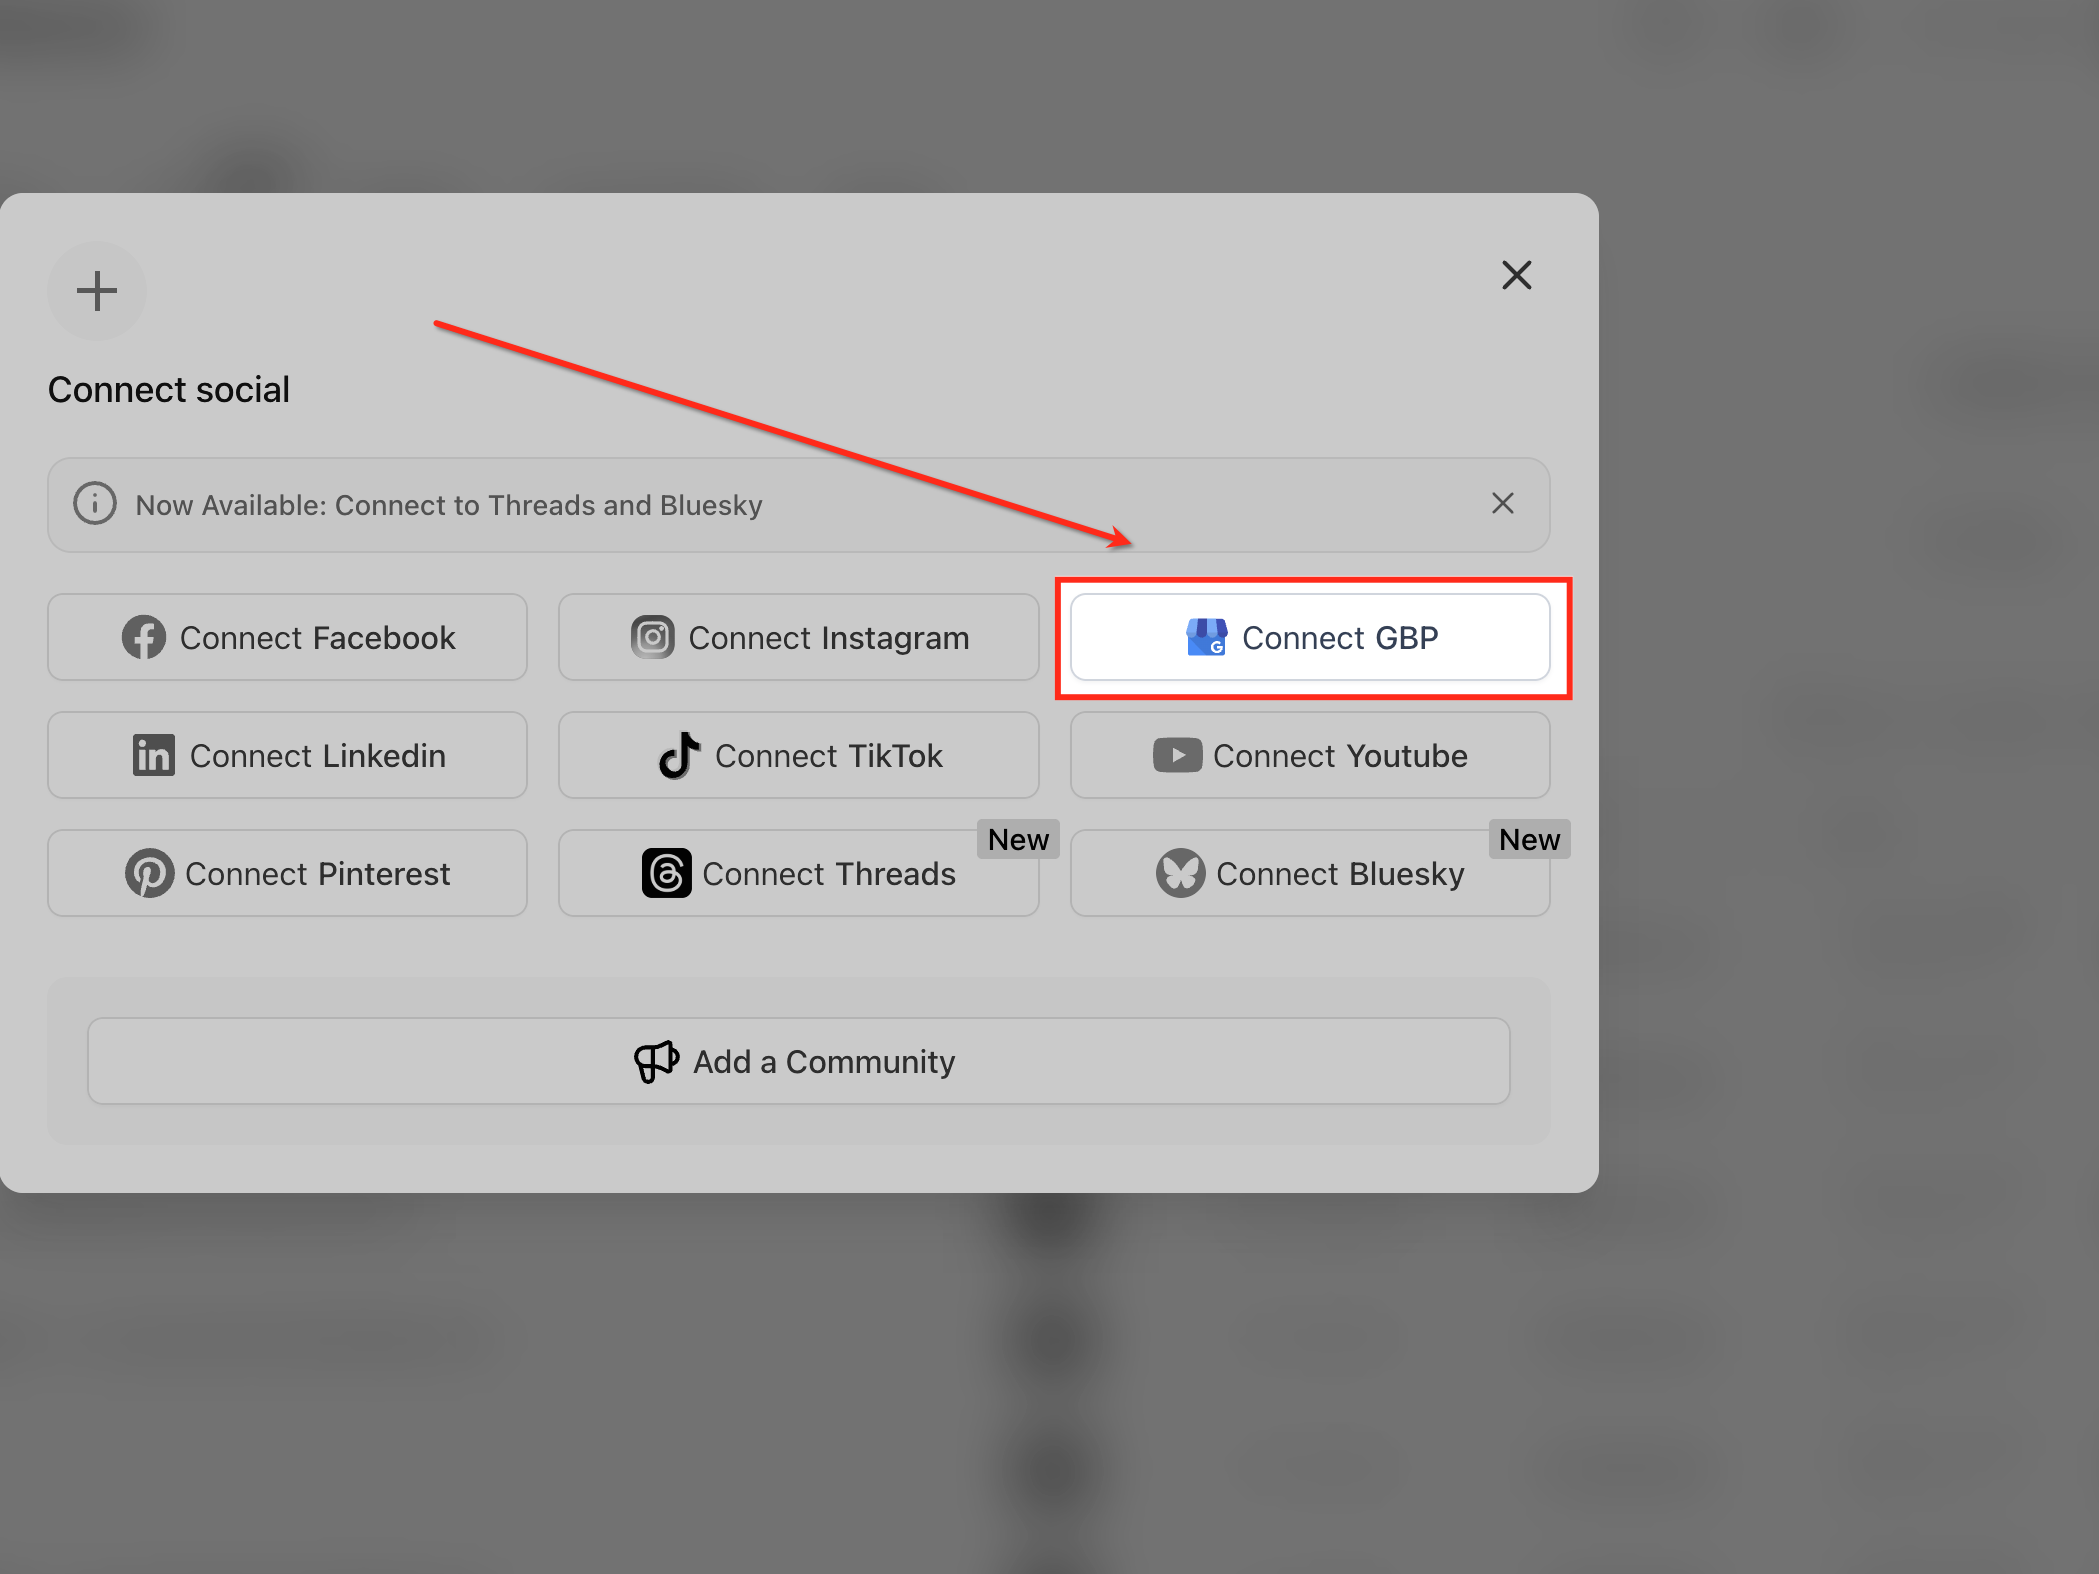
Task: Dismiss the Threads and Bluesky announcement banner
Action: pos(1502,503)
